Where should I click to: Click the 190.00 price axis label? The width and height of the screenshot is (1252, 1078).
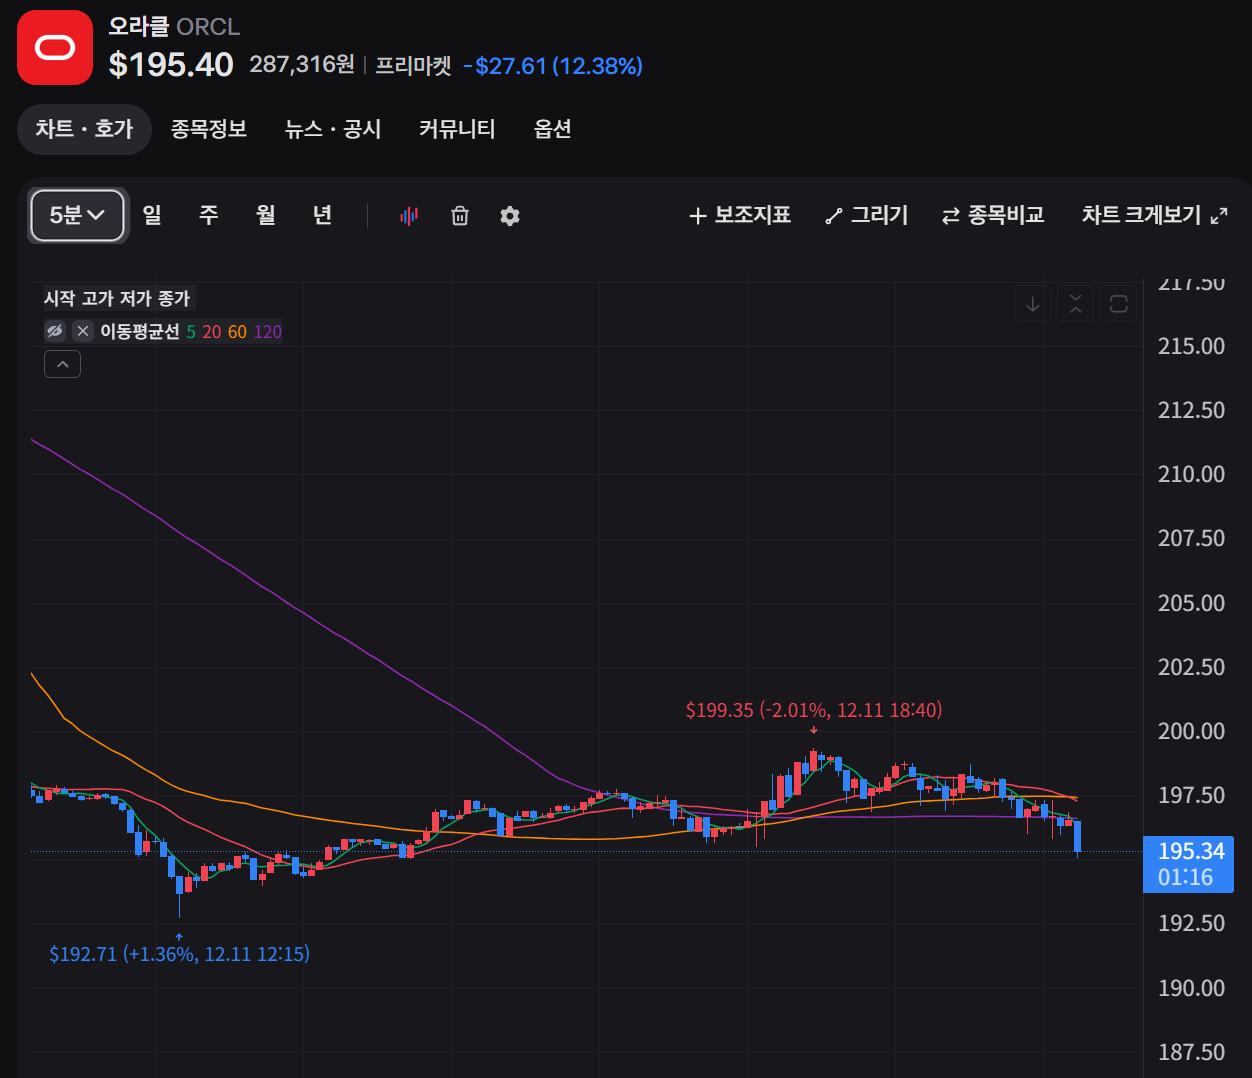[x=1191, y=988]
